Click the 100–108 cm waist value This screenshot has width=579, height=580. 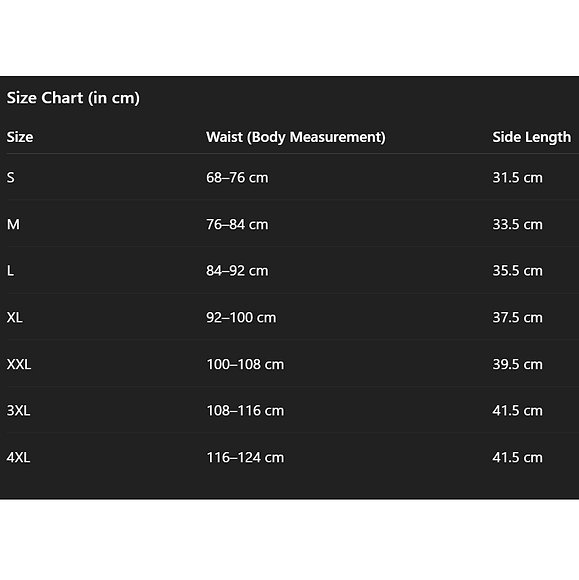[245, 364]
